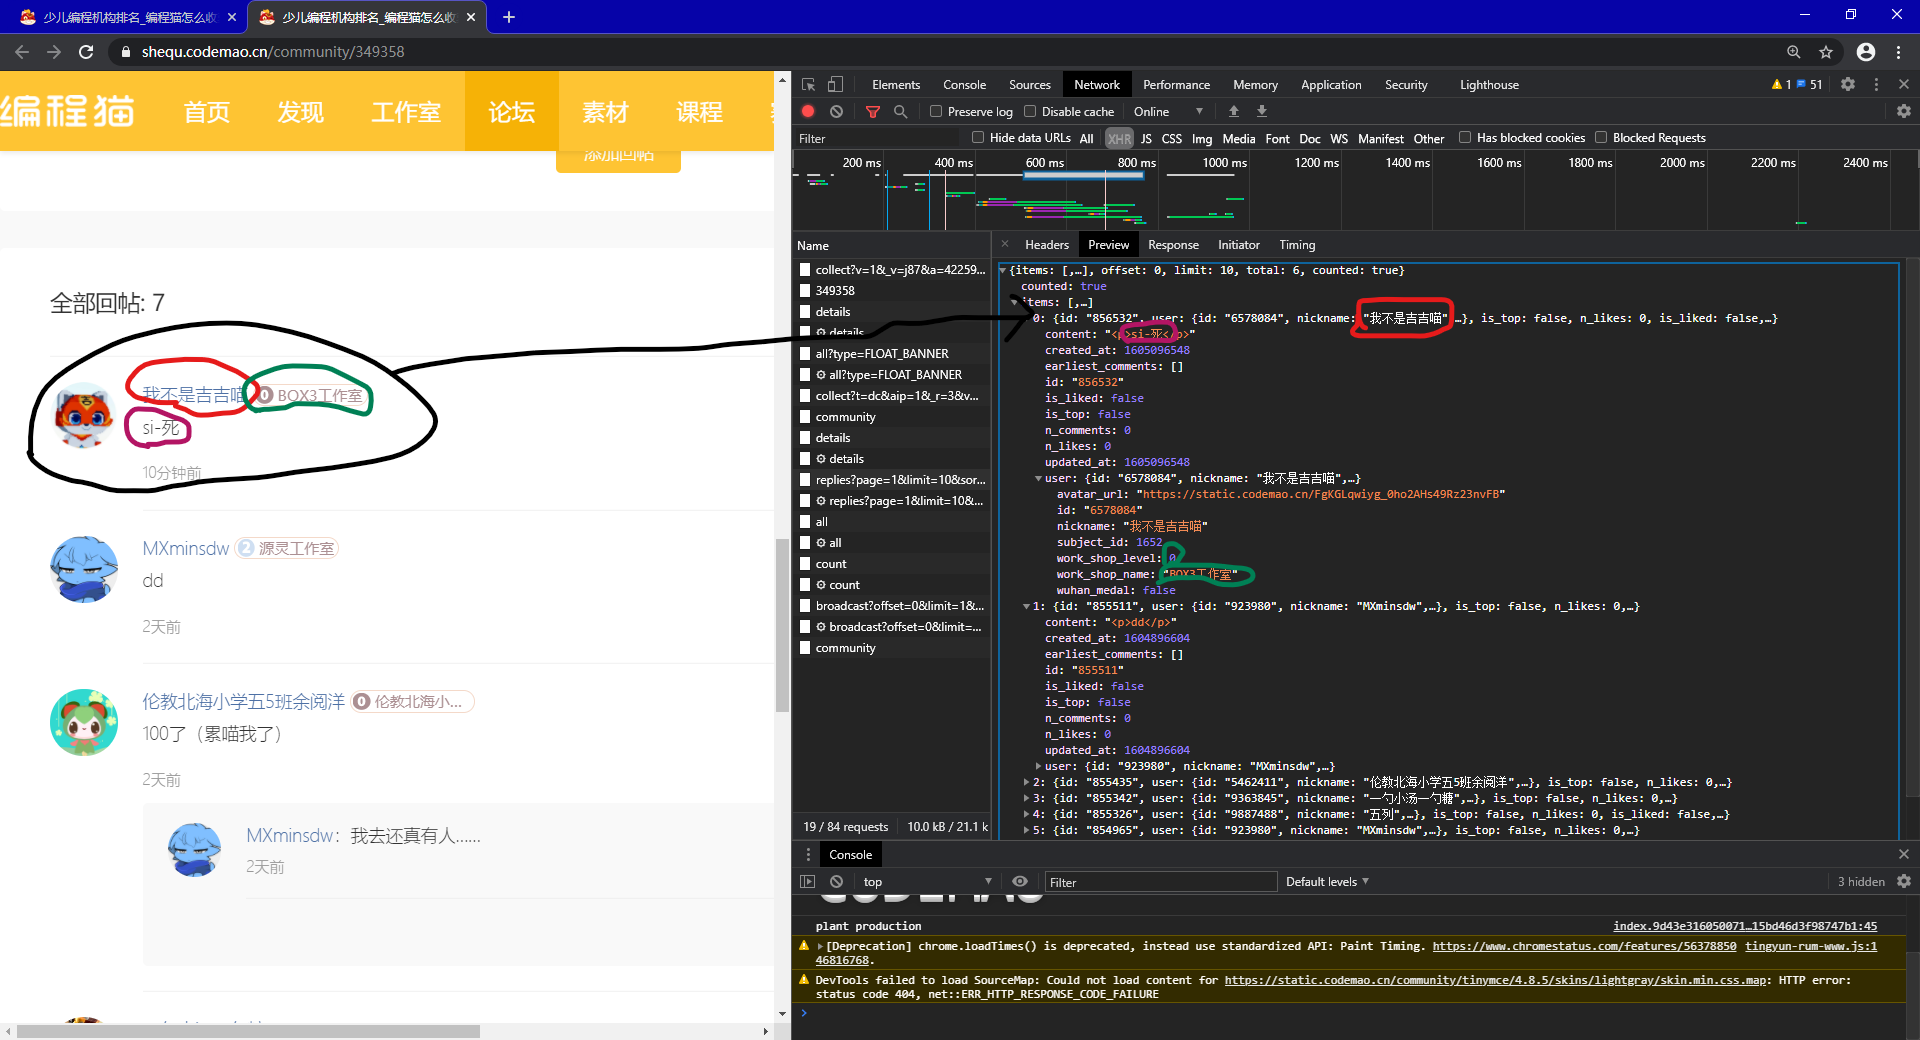The width and height of the screenshot is (1920, 1040).
Task: Open the Default levels dropdown
Action: click(x=1327, y=882)
